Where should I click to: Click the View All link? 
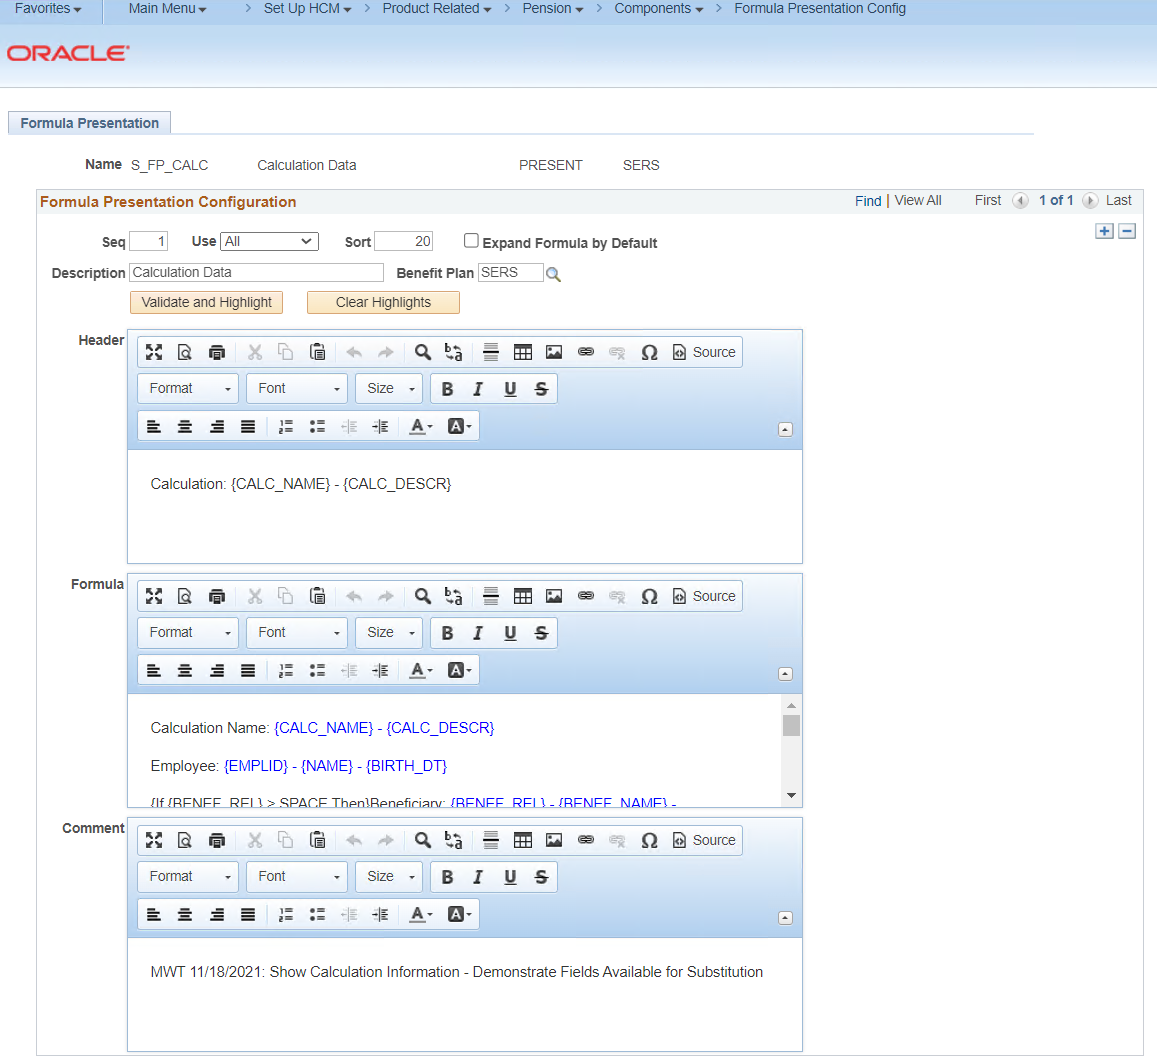pos(917,200)
